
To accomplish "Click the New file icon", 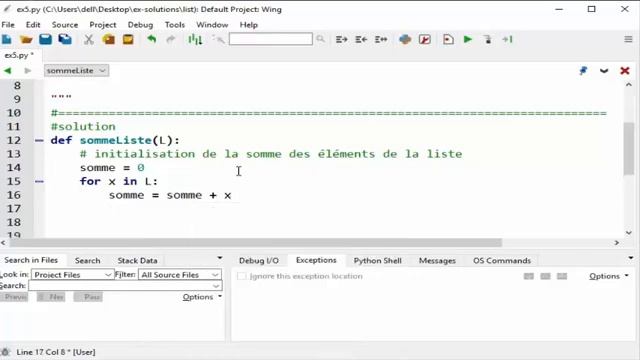I will (x=7, y=39).
